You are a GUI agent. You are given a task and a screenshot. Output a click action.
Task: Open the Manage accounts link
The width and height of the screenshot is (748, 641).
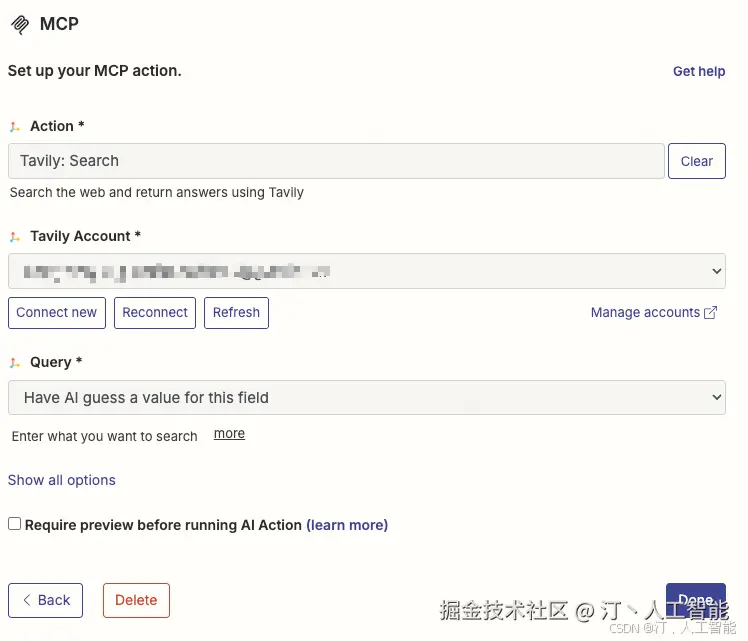click(x=645, y=313)
